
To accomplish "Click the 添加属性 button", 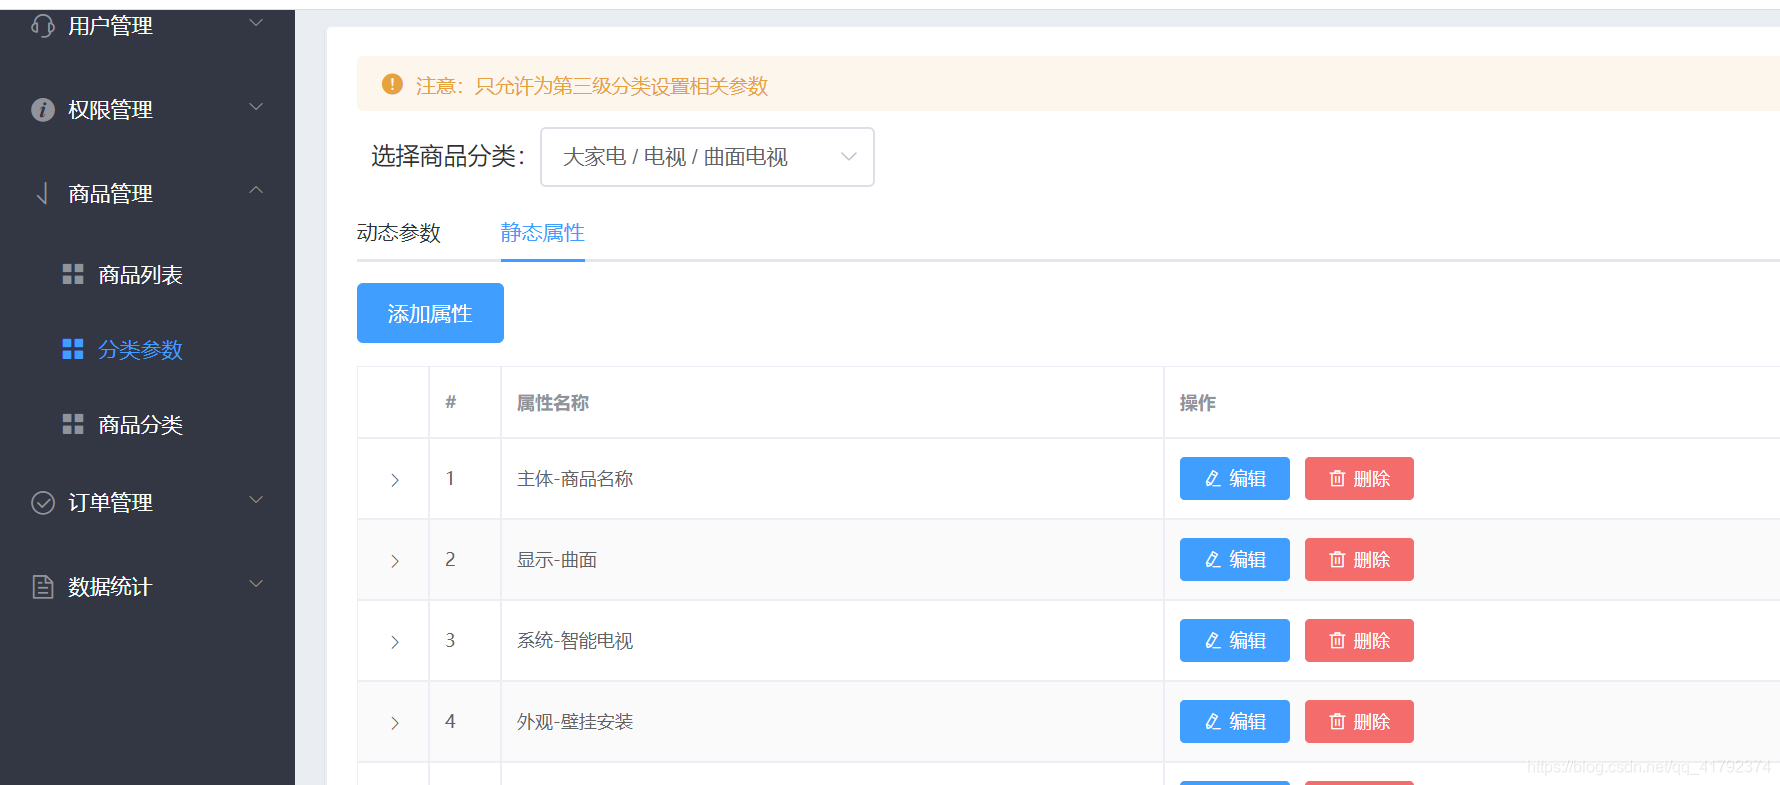I will 430,313.
